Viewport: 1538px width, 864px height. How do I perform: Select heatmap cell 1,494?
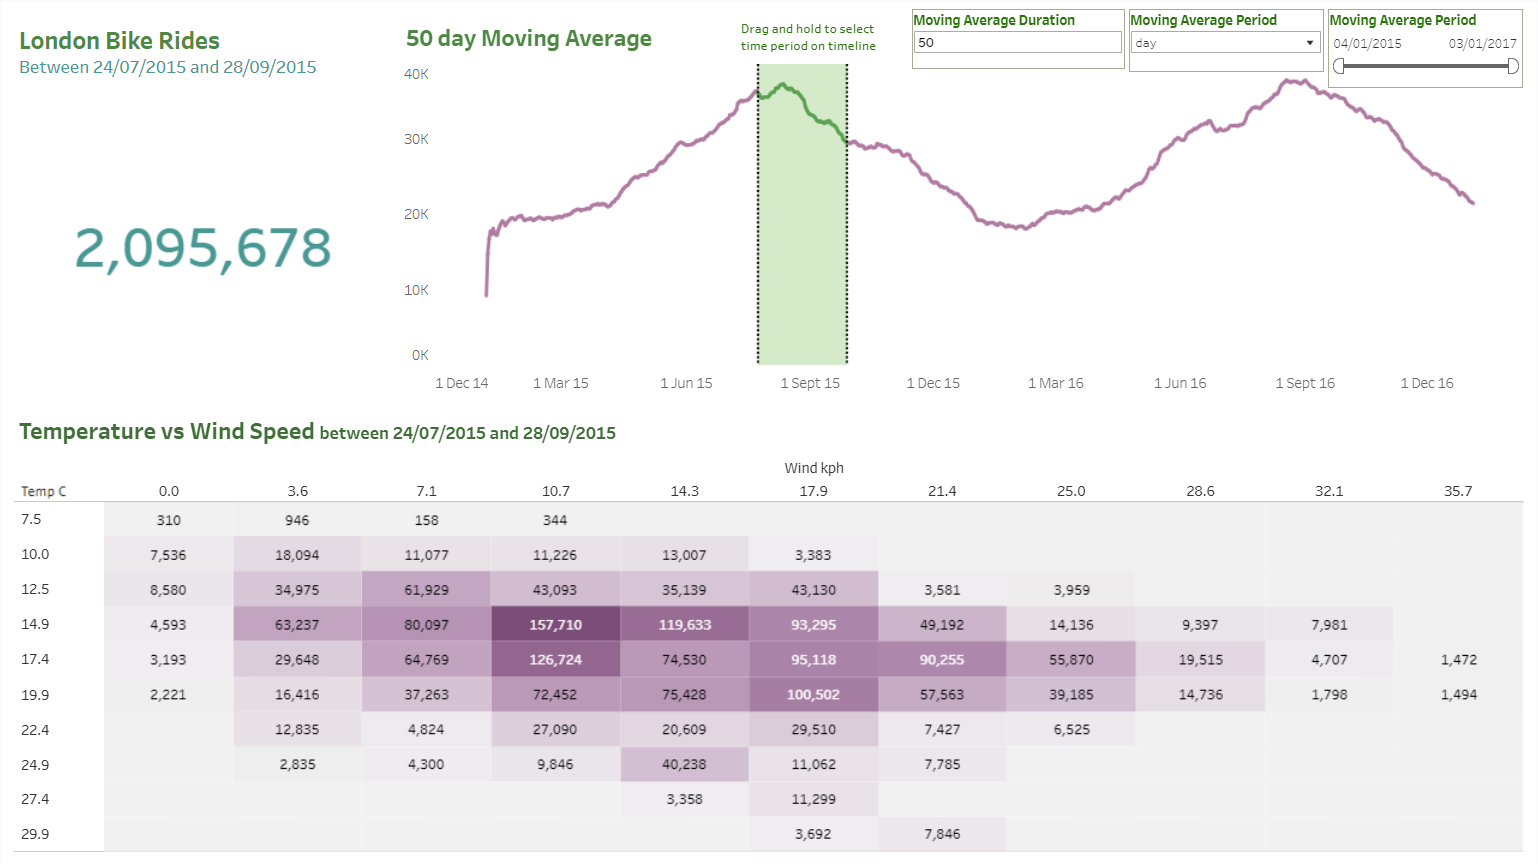pyautogui.click(x=1458, y=694)
